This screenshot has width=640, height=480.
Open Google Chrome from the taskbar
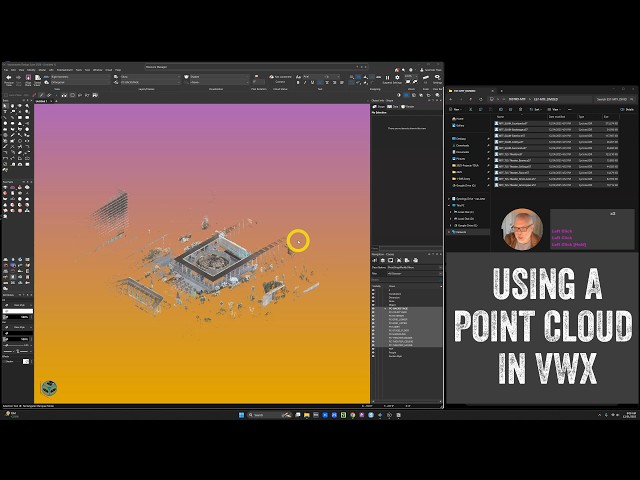tap(353, 415)
